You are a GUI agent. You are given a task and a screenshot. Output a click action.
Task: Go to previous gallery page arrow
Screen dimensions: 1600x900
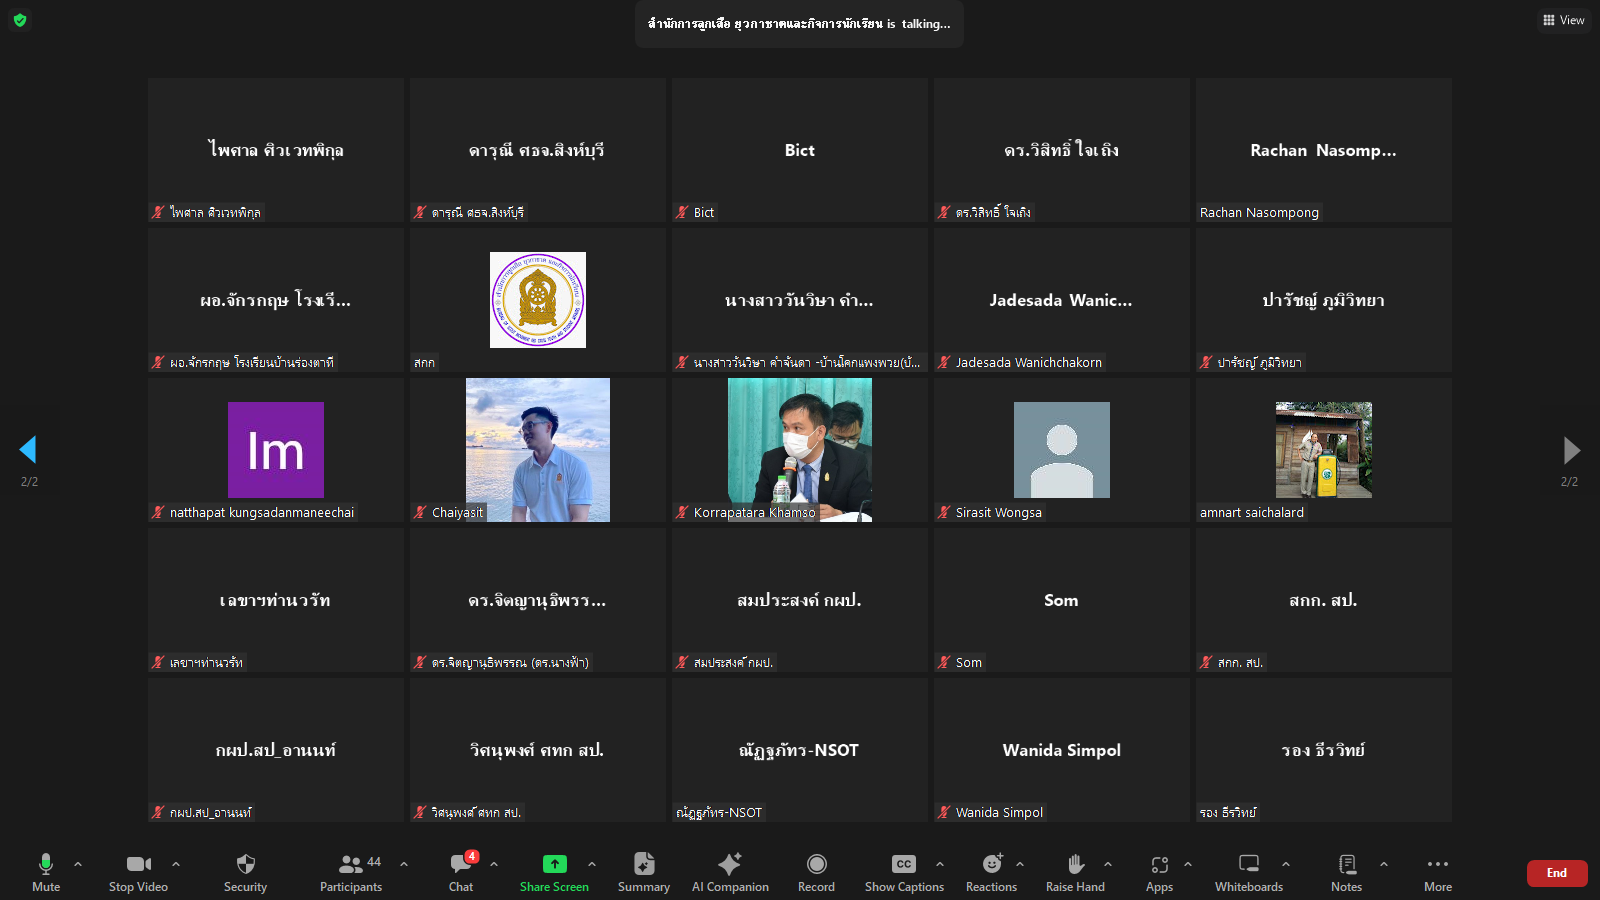[x=28, y=450]
